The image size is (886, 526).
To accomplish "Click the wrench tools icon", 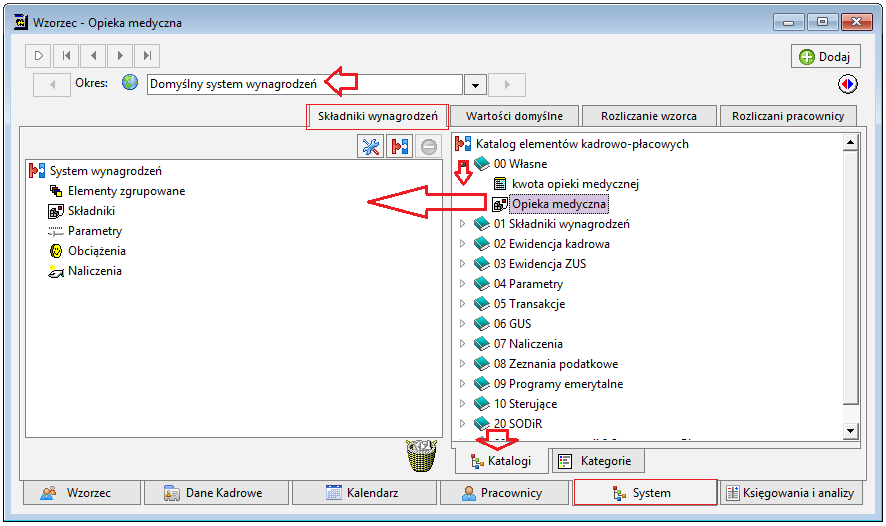I will coord(371,147).
